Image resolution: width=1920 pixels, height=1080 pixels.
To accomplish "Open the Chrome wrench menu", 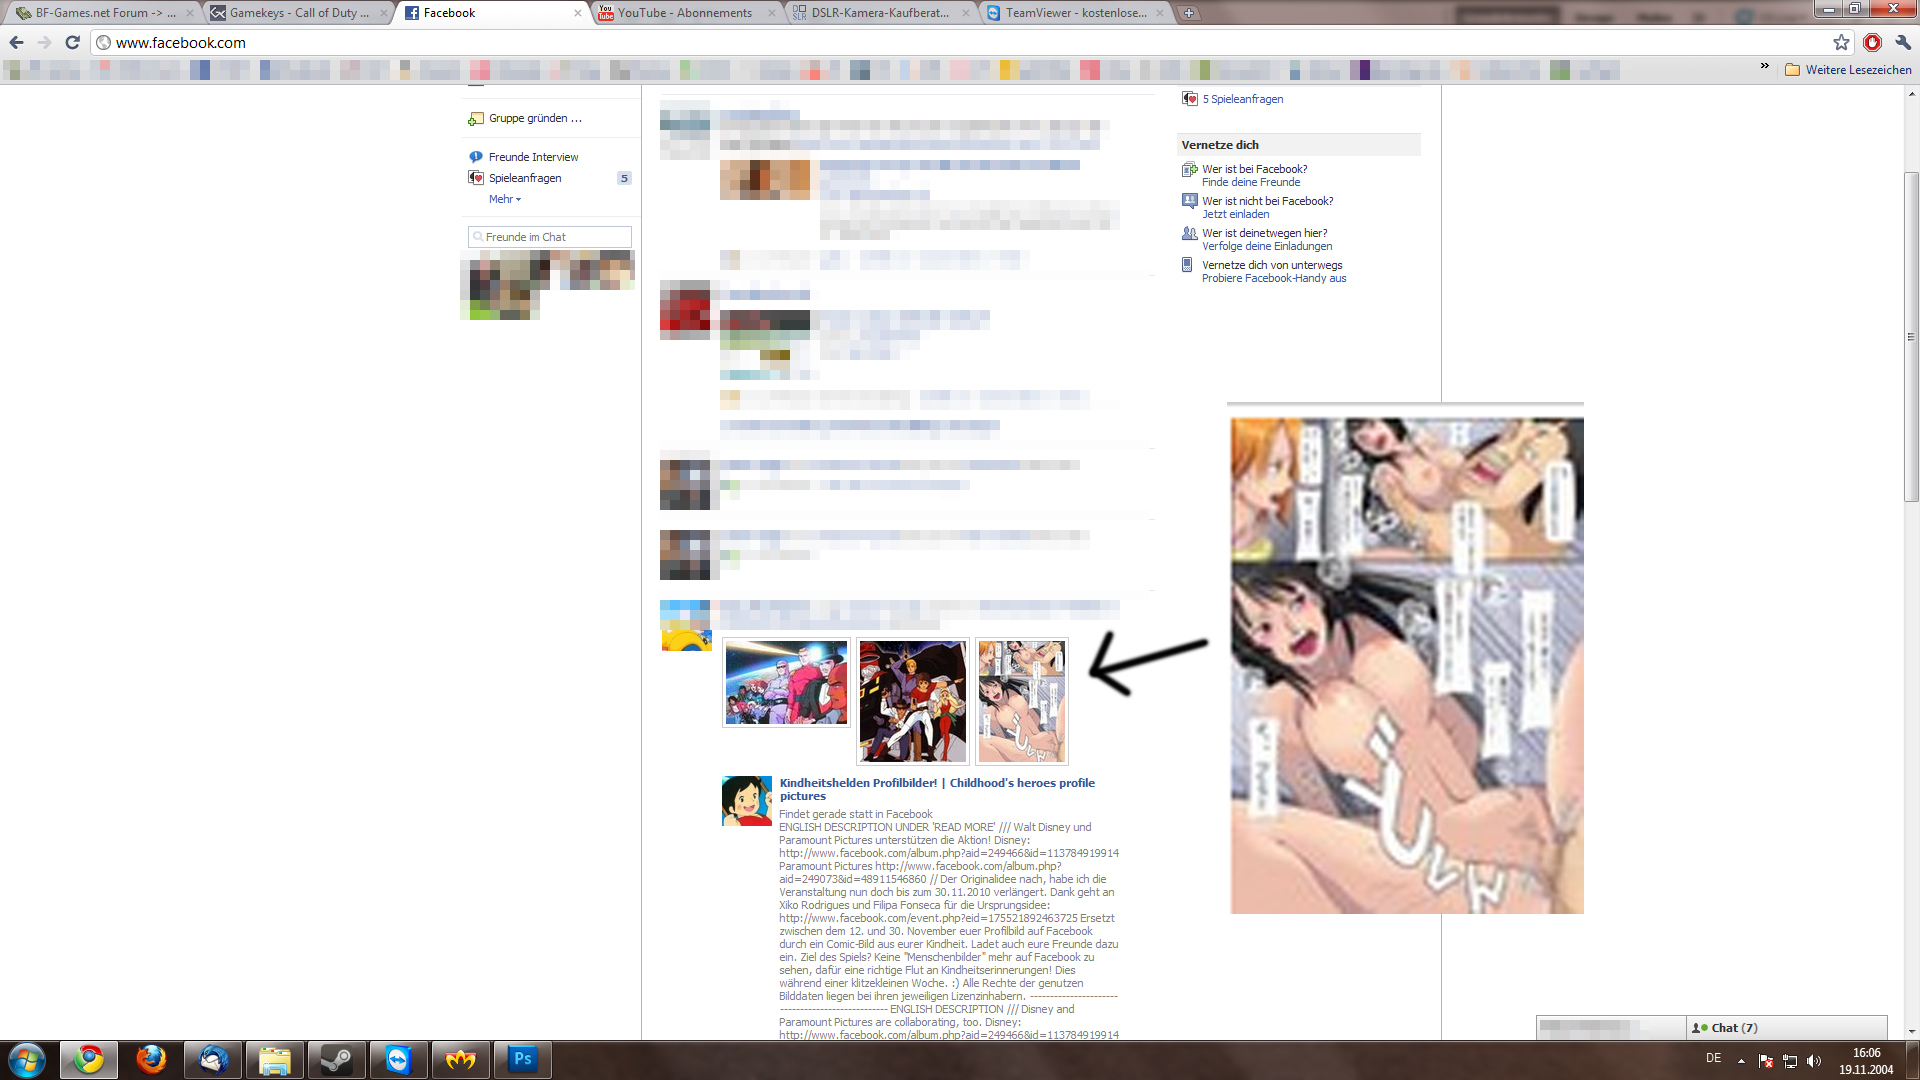I will click(1903, 42).
